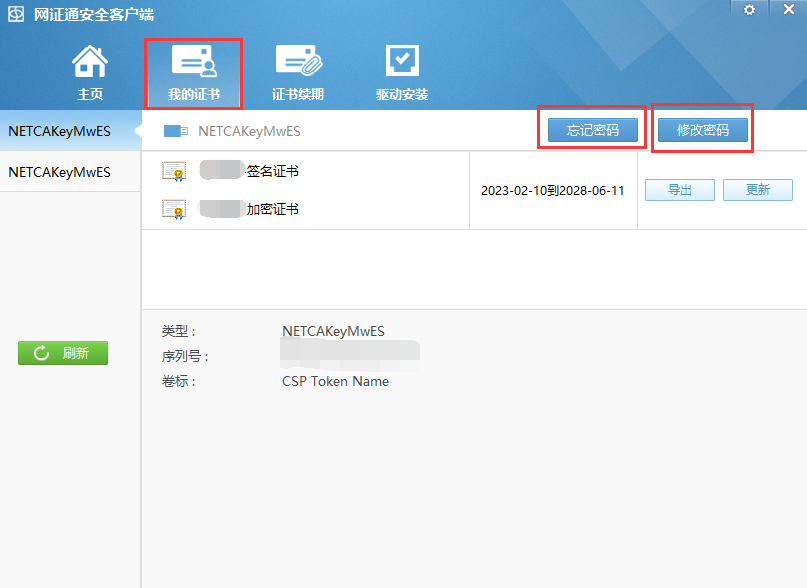Close the 网证通安全客户端 window

coord(786,9)
